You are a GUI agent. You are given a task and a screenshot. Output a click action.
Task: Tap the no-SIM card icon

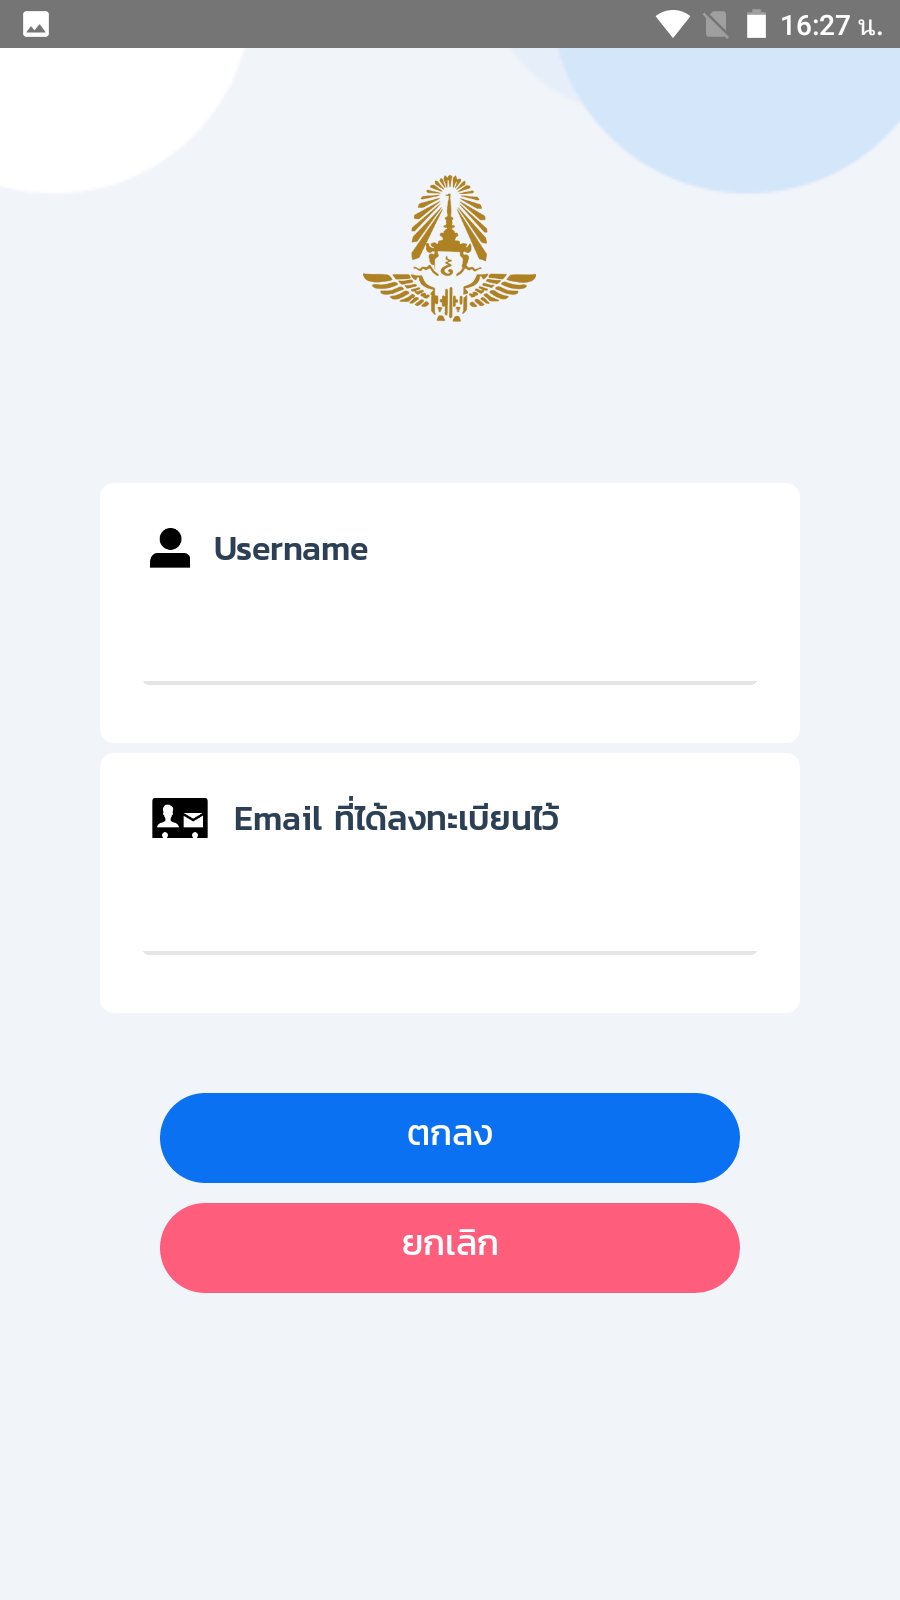coord(716,24)
